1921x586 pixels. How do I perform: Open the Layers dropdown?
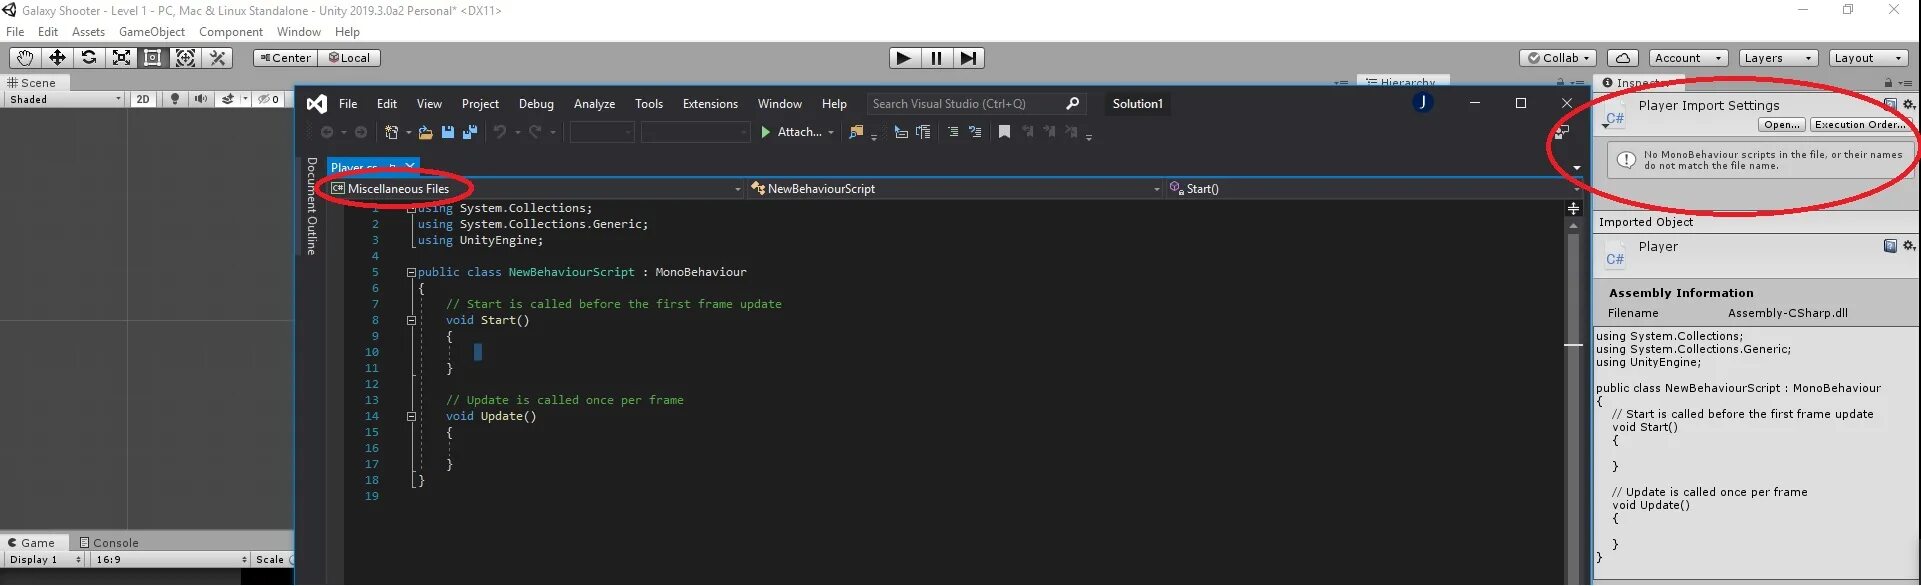tap(1778, 58)
